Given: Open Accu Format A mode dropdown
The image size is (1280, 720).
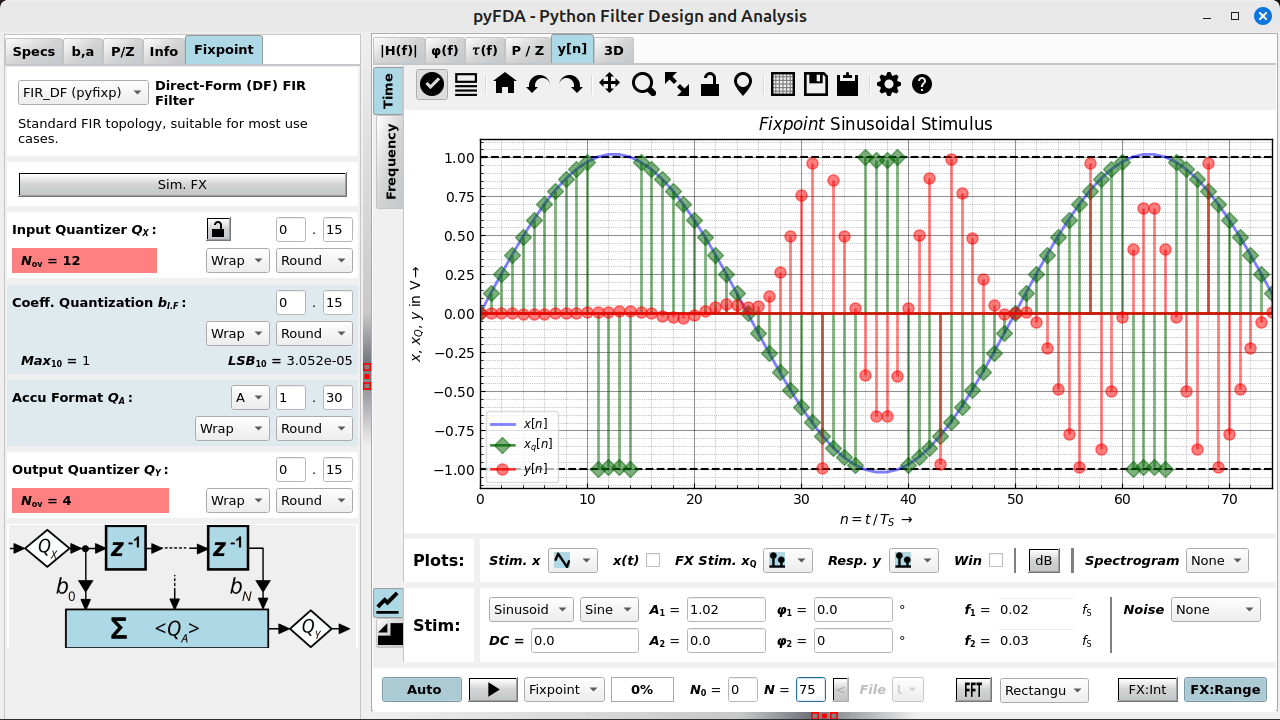Looking at the screenshot, I should (x=250, y=397).
